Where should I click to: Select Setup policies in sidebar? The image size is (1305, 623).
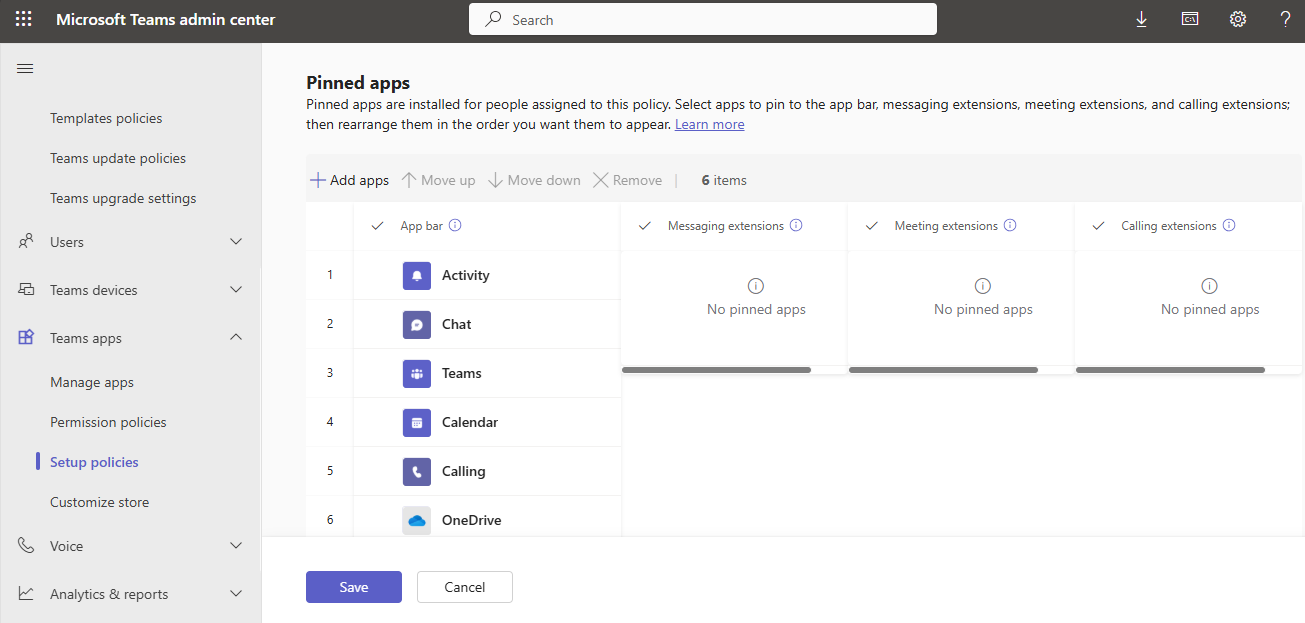[x=94, y=462]
